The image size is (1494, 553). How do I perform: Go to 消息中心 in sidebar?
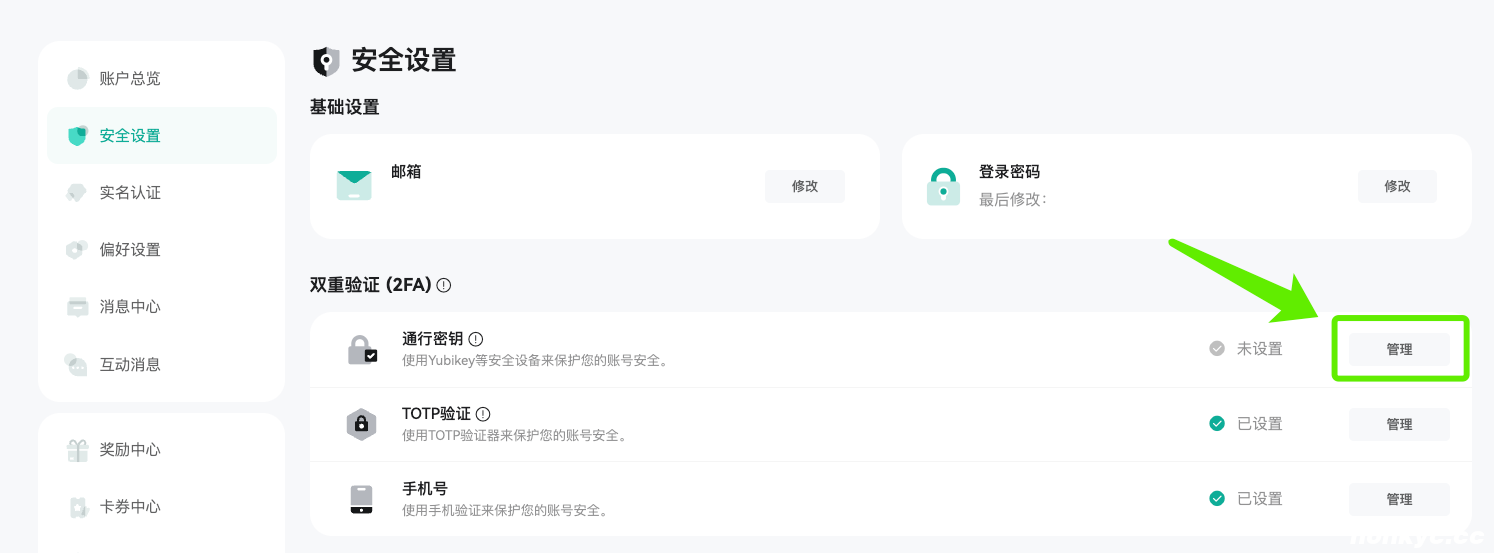[130, 307]
